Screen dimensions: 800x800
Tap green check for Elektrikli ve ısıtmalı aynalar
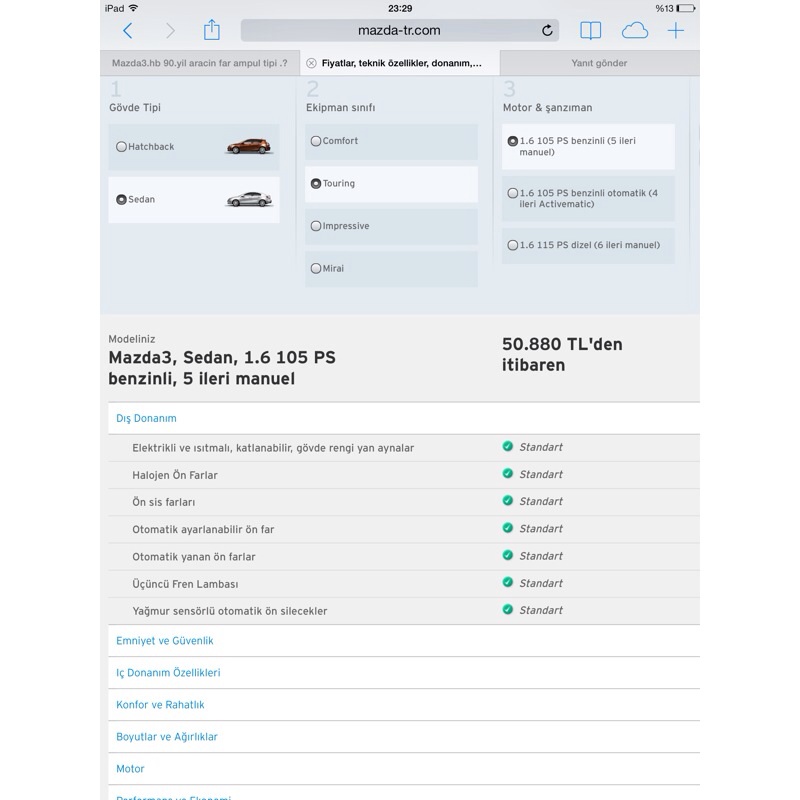coord(507,446)
